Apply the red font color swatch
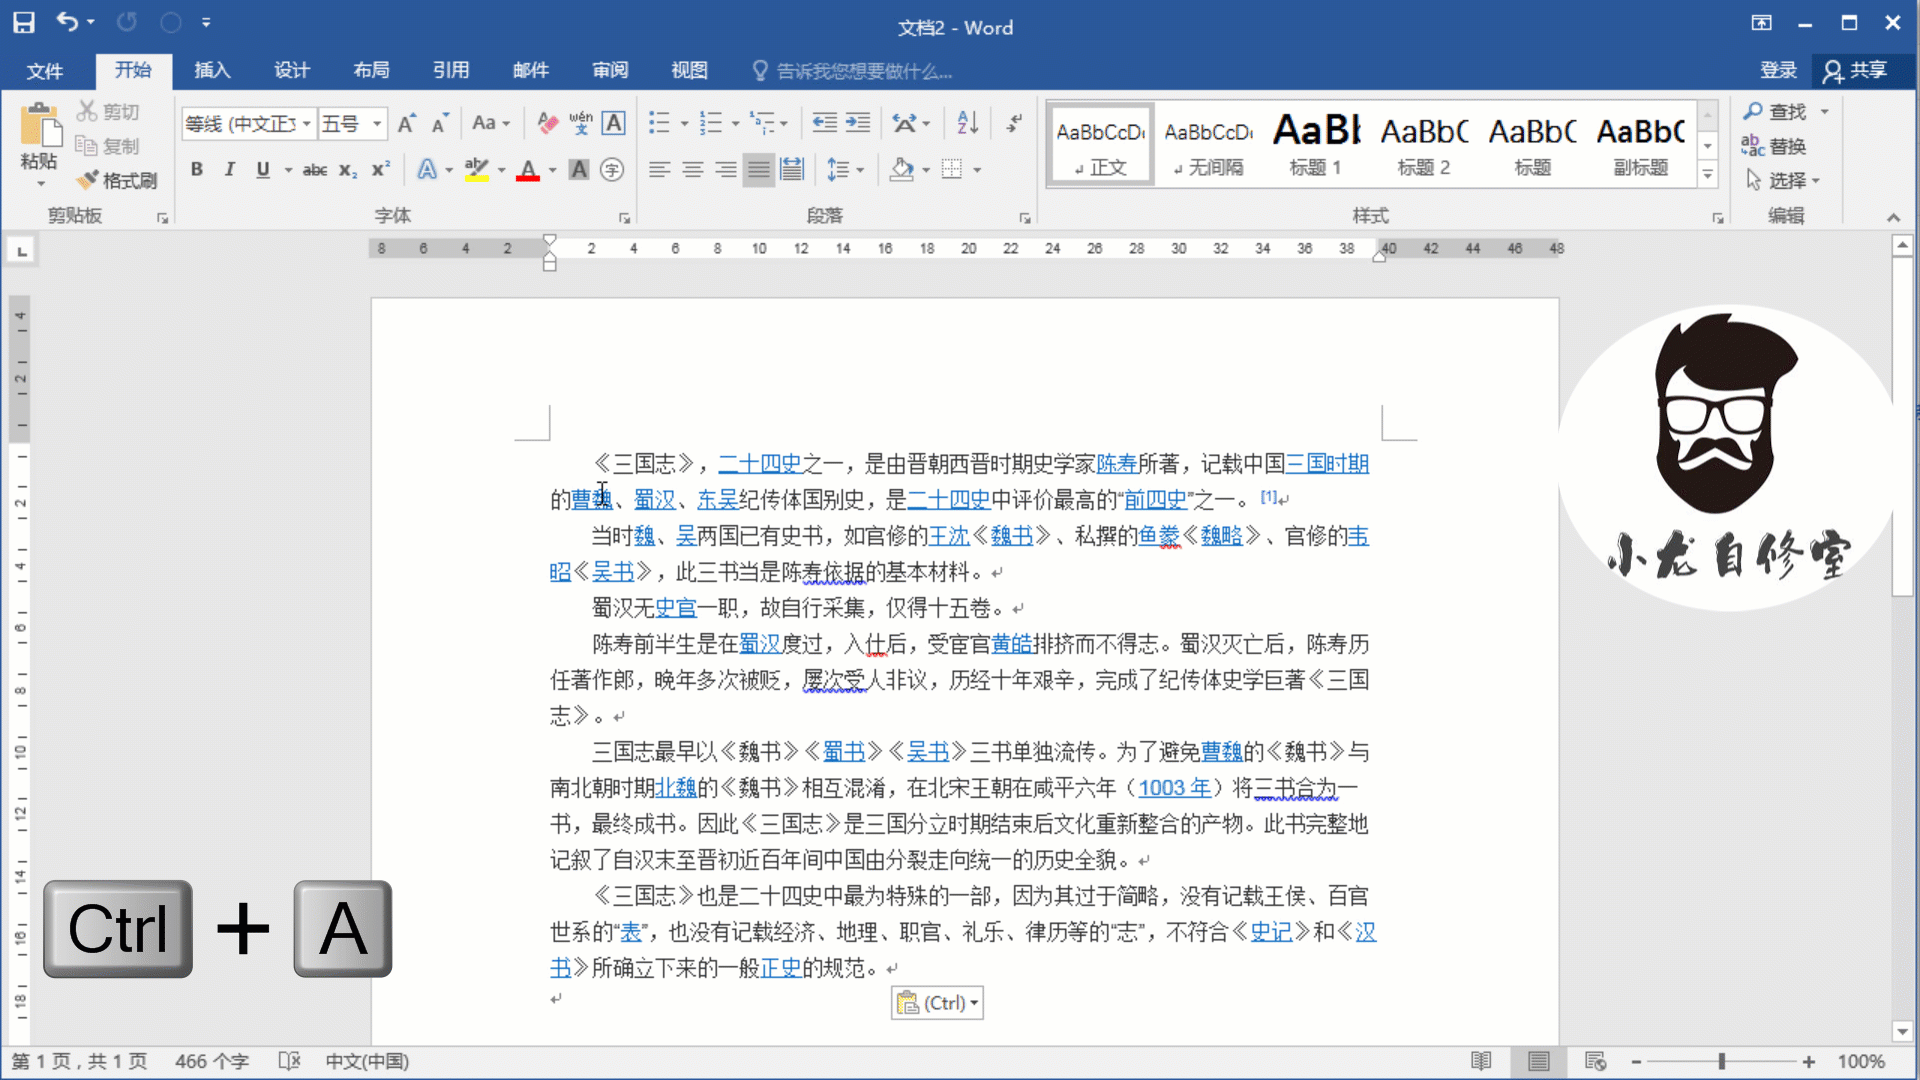The height and width of the screenshot is (1080, 1920). coord(528,170)
